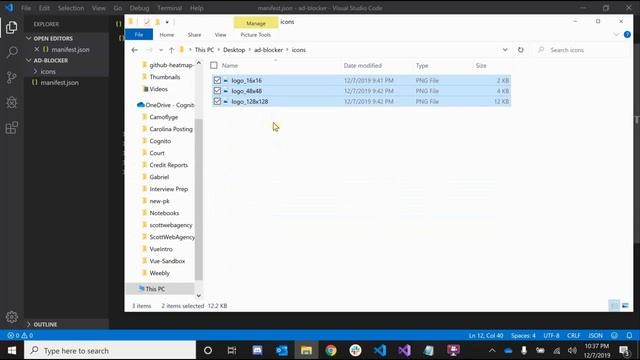Click the CRLF line ending indicator
The width and height of the screenshot is (640, 360).
click(573, 336)
